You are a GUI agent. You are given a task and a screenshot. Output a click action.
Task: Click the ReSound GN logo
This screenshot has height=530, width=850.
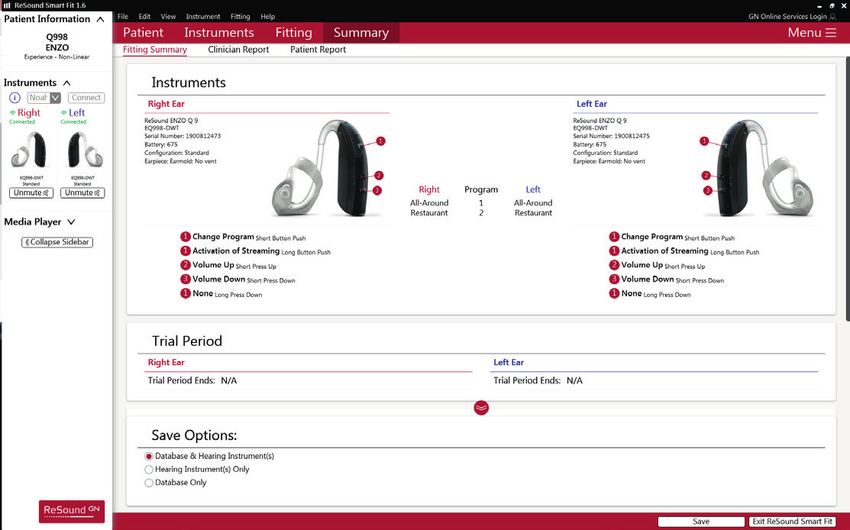(72, 510)
